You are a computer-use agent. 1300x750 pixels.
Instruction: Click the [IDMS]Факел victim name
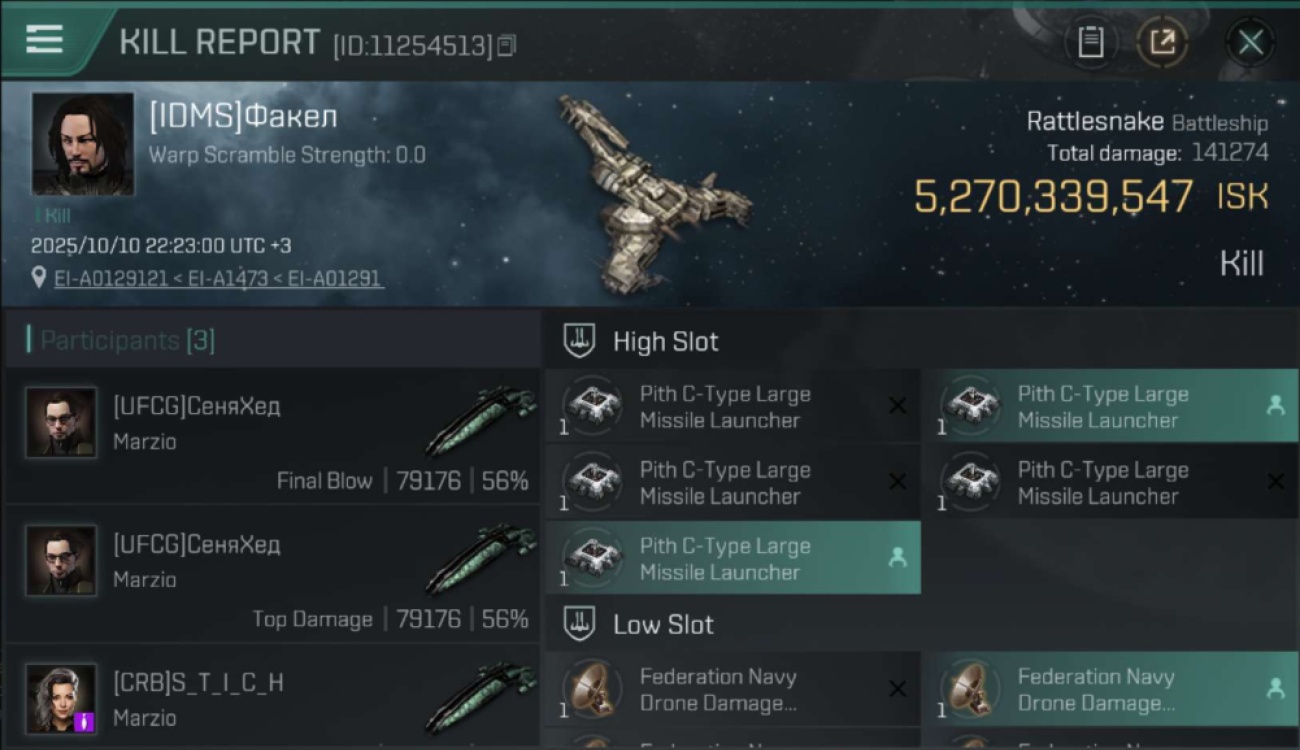pos(243,116)
